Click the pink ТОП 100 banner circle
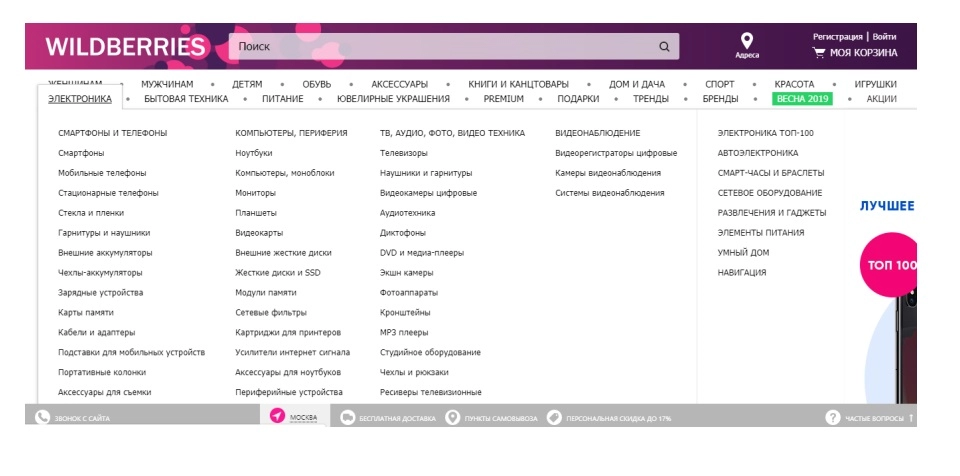This screenshot has width=960, height=476. (x=889, y=265)
